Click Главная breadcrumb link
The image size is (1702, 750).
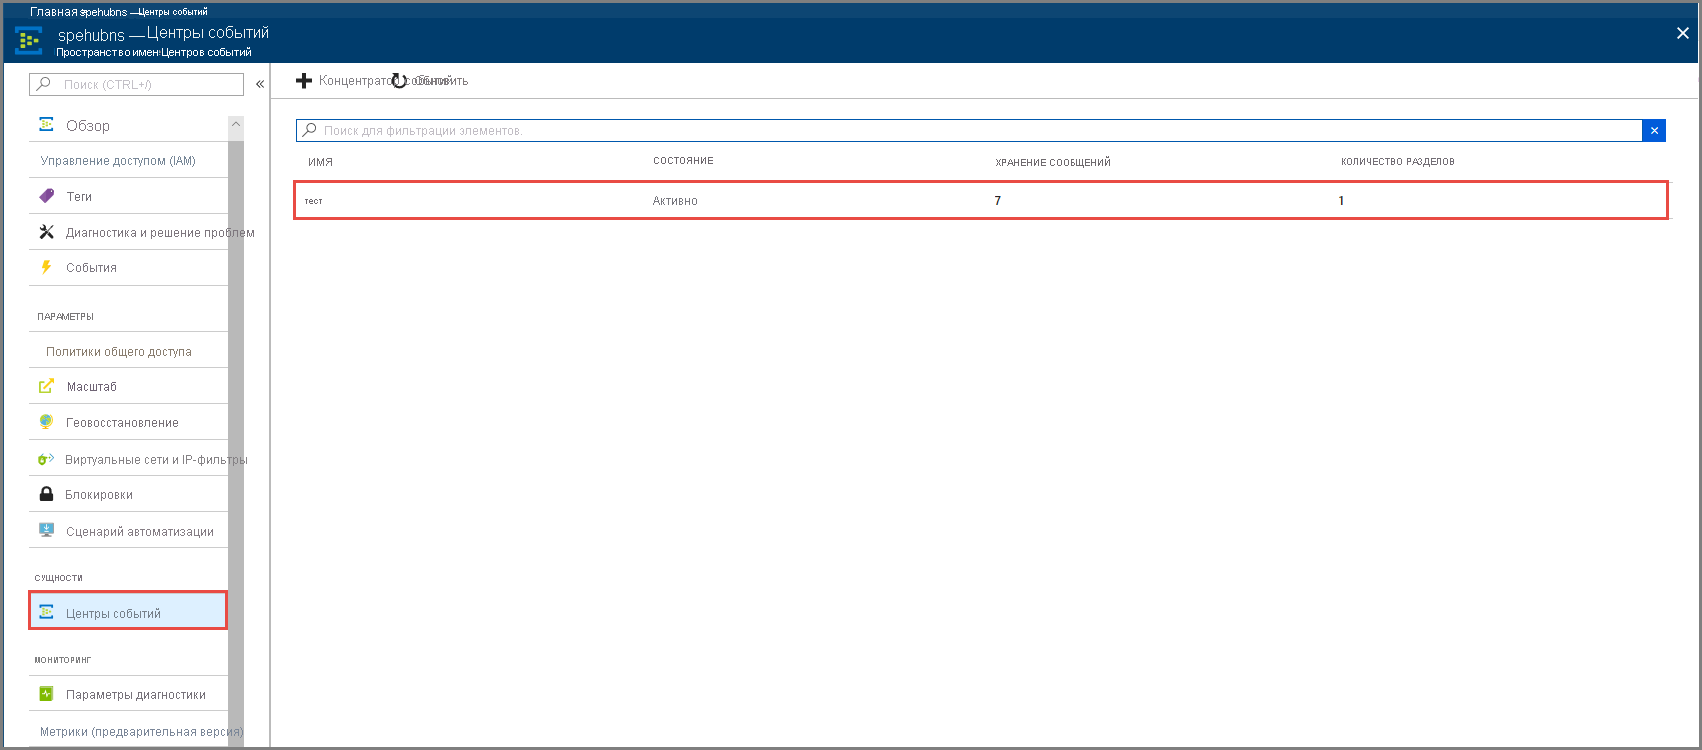coord(53,12)
